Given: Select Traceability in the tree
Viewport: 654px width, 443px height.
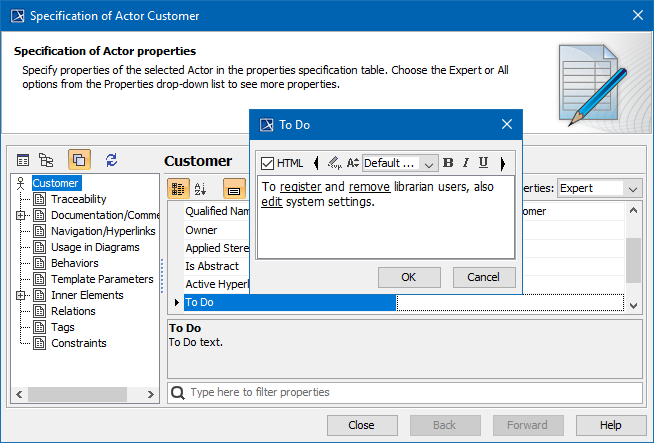Looking at the screenshot, I should tap(78, 199).
